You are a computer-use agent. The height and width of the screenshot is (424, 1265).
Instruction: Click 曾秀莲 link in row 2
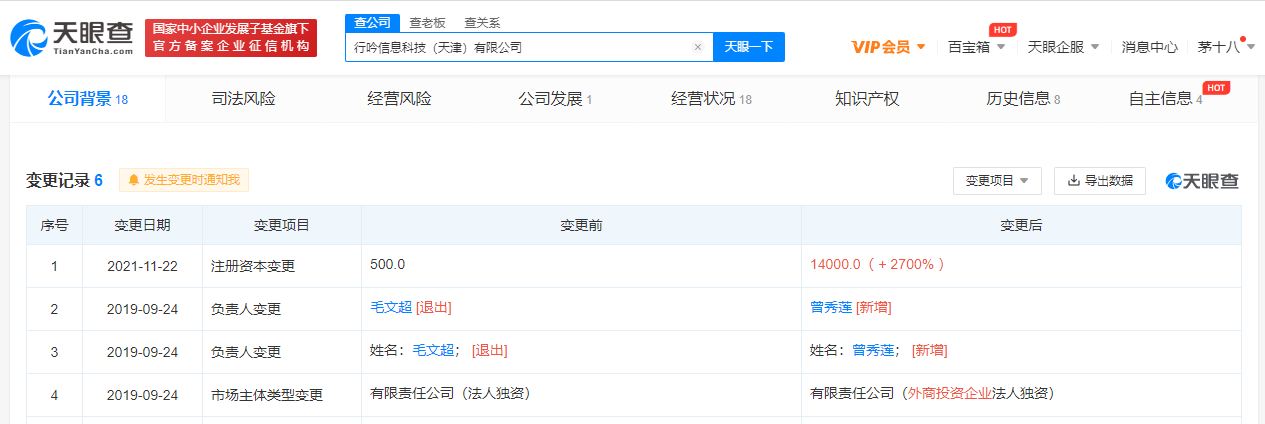point(831,308)
